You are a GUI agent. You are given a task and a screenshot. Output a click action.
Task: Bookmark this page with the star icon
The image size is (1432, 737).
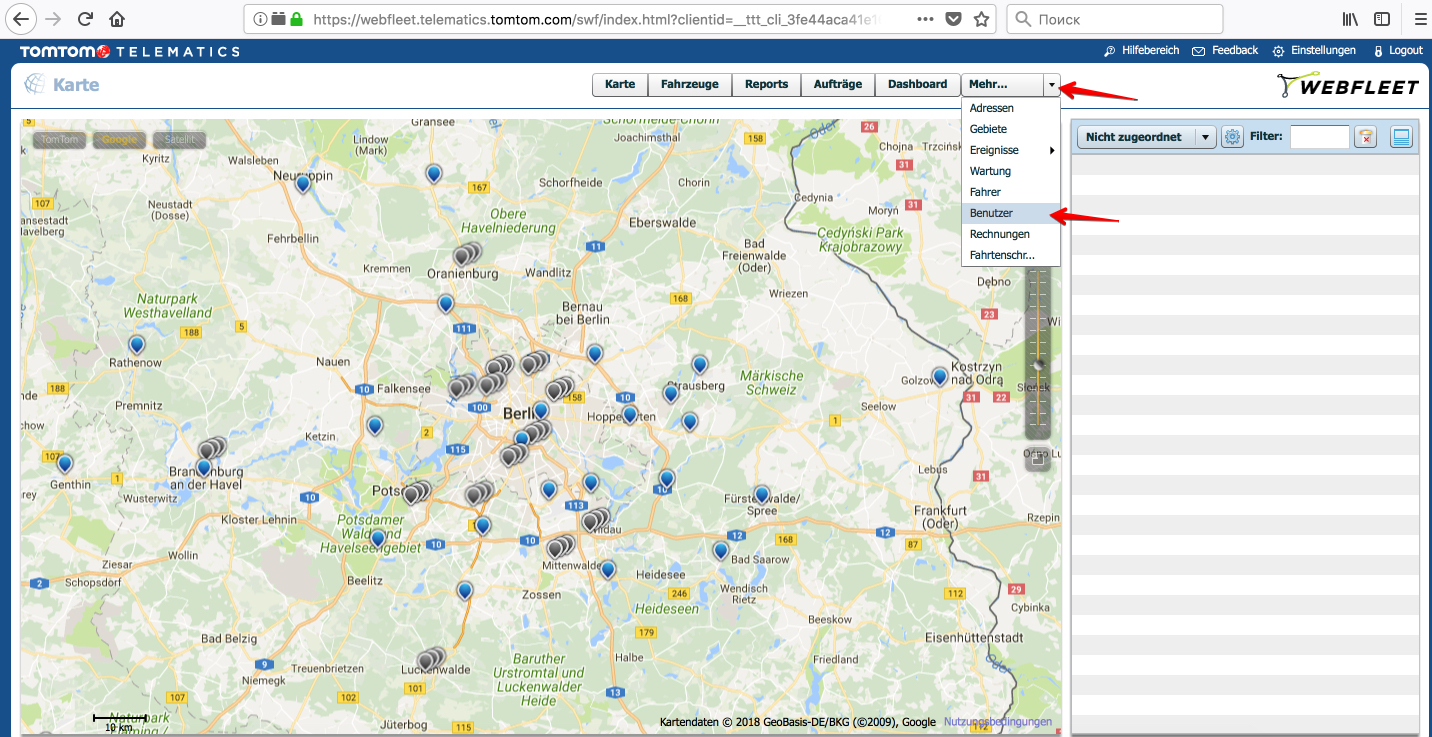(x=981, y=19)
